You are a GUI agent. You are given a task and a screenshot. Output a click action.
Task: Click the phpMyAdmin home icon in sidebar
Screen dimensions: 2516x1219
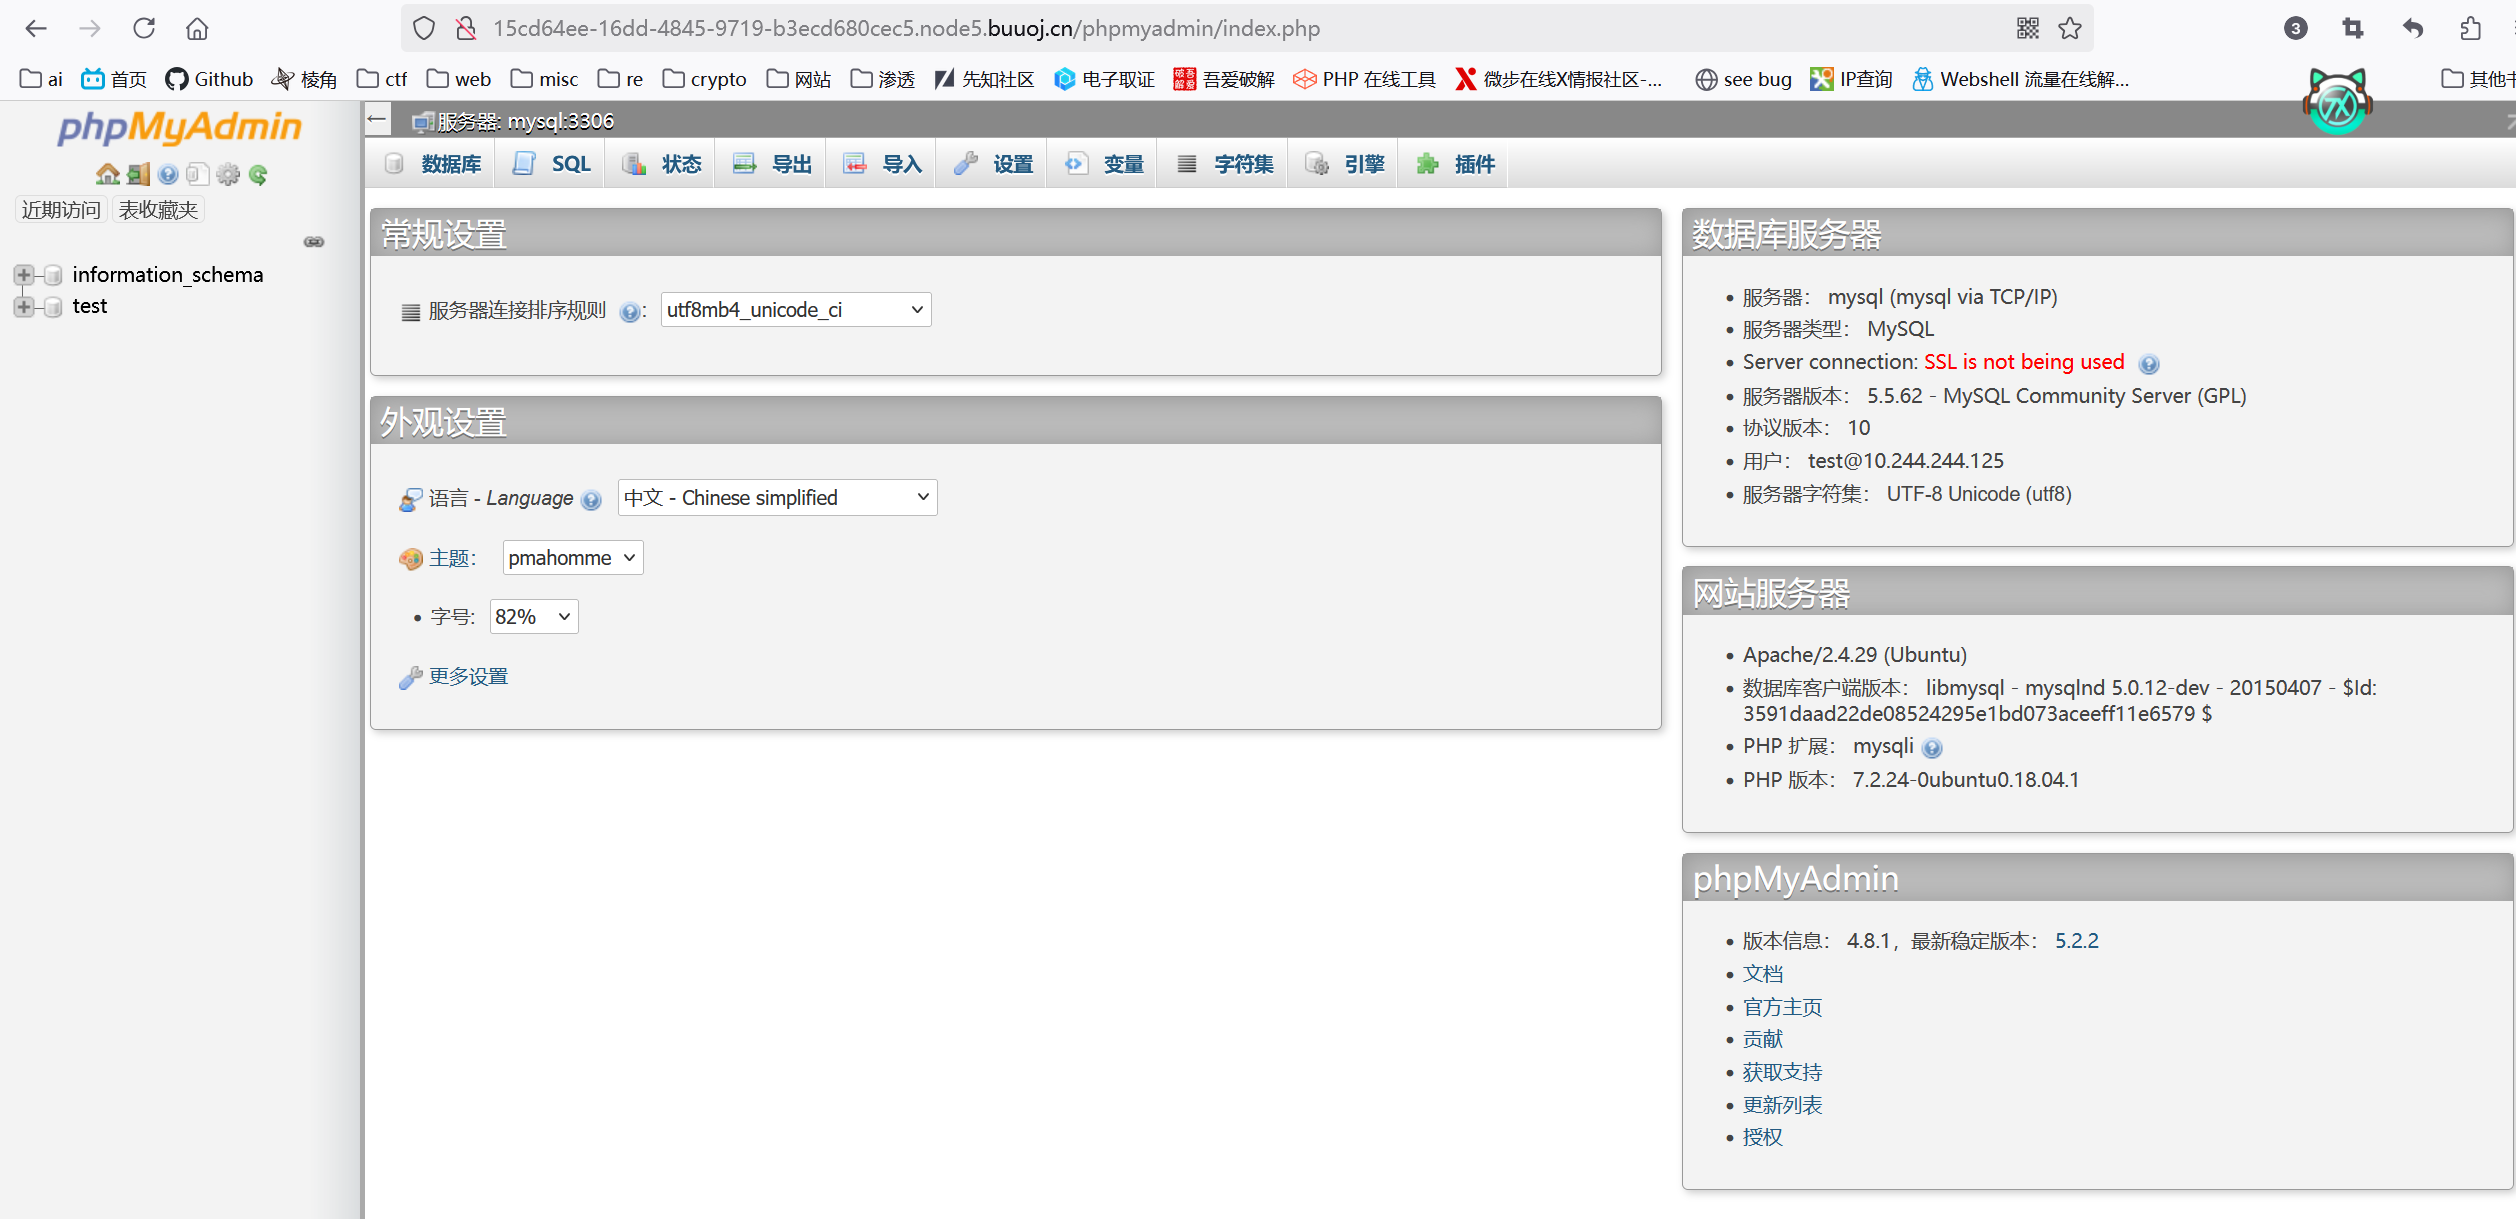(107, 175)
